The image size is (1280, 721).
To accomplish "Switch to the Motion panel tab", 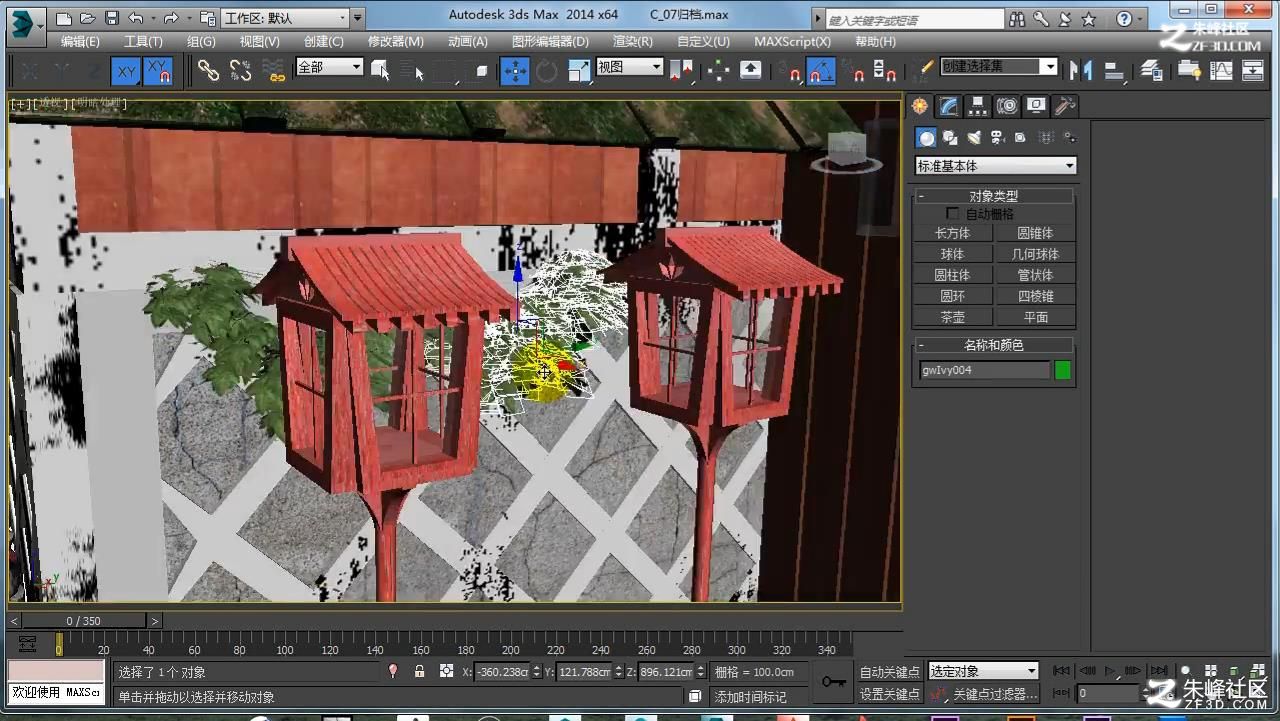I will tap(1007, 106).
